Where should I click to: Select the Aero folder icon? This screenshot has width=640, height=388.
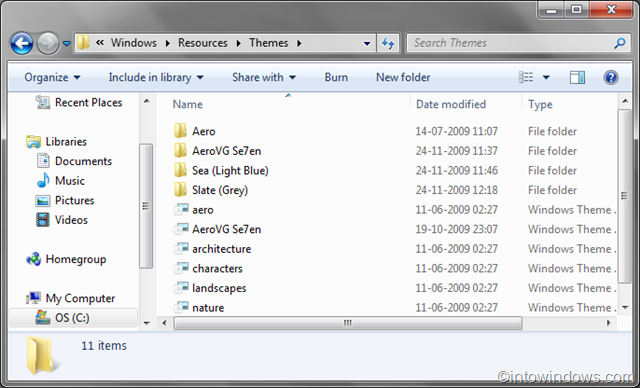pos(180,131)
